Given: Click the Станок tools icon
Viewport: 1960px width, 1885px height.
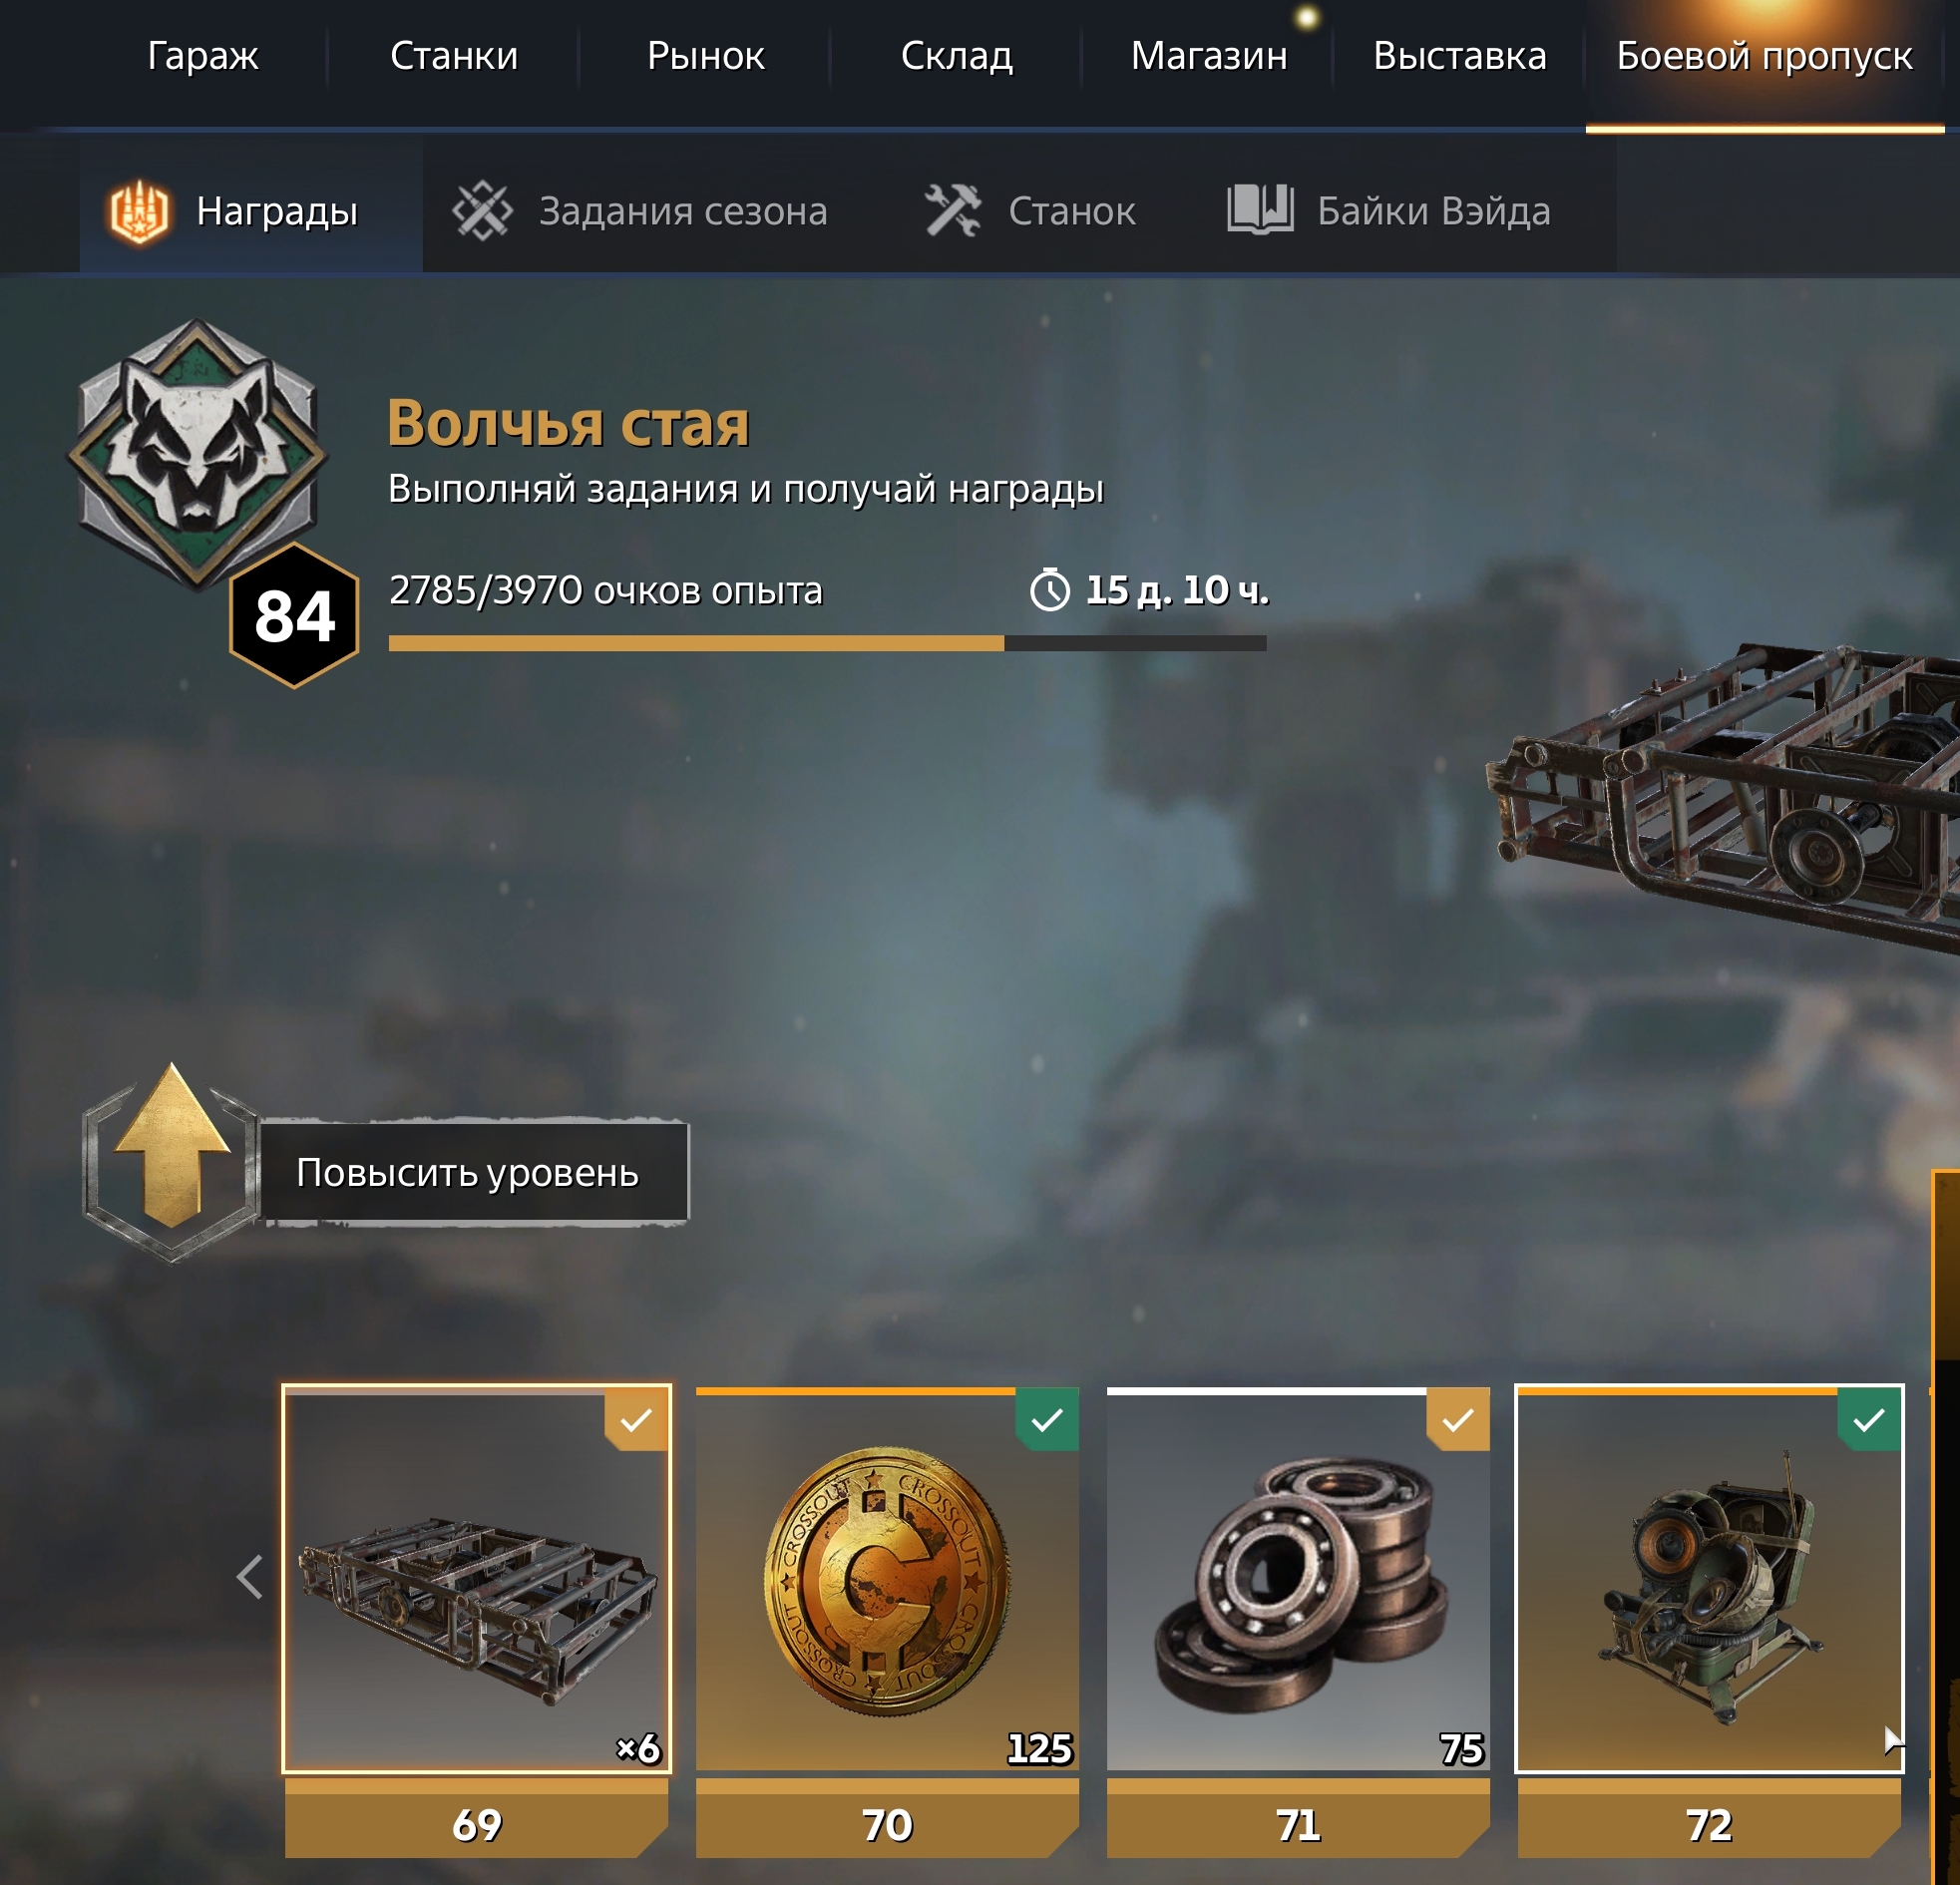Looking at the screenshot, I should click(952, 210).
